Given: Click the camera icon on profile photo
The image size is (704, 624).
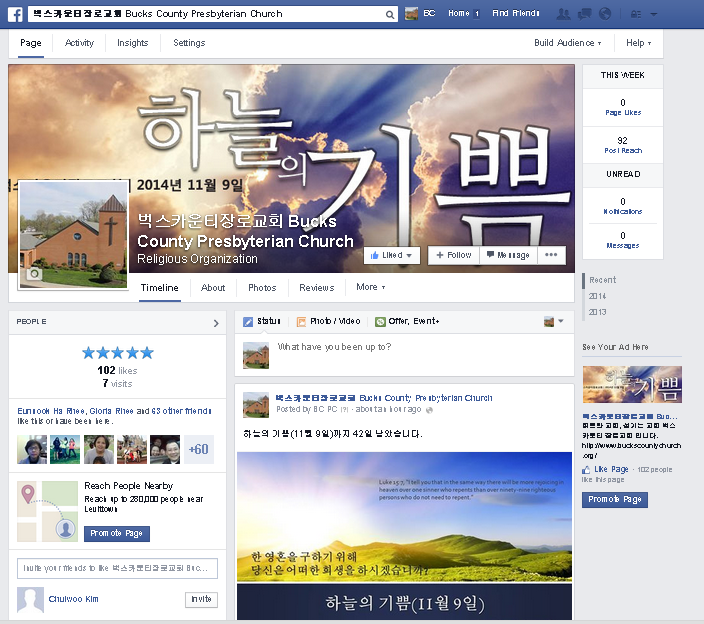Looking at the screenshot, I should [x=34, y=273].
